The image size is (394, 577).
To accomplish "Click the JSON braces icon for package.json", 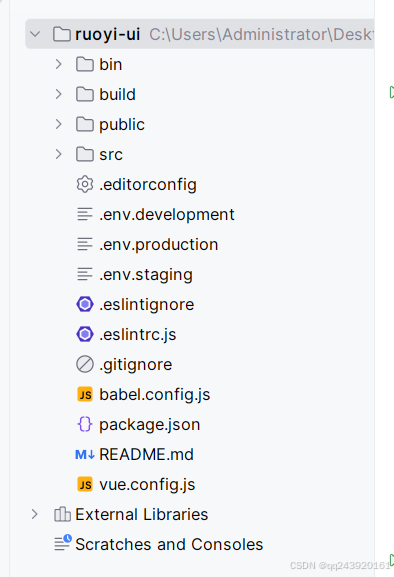I will coord(85,424).
